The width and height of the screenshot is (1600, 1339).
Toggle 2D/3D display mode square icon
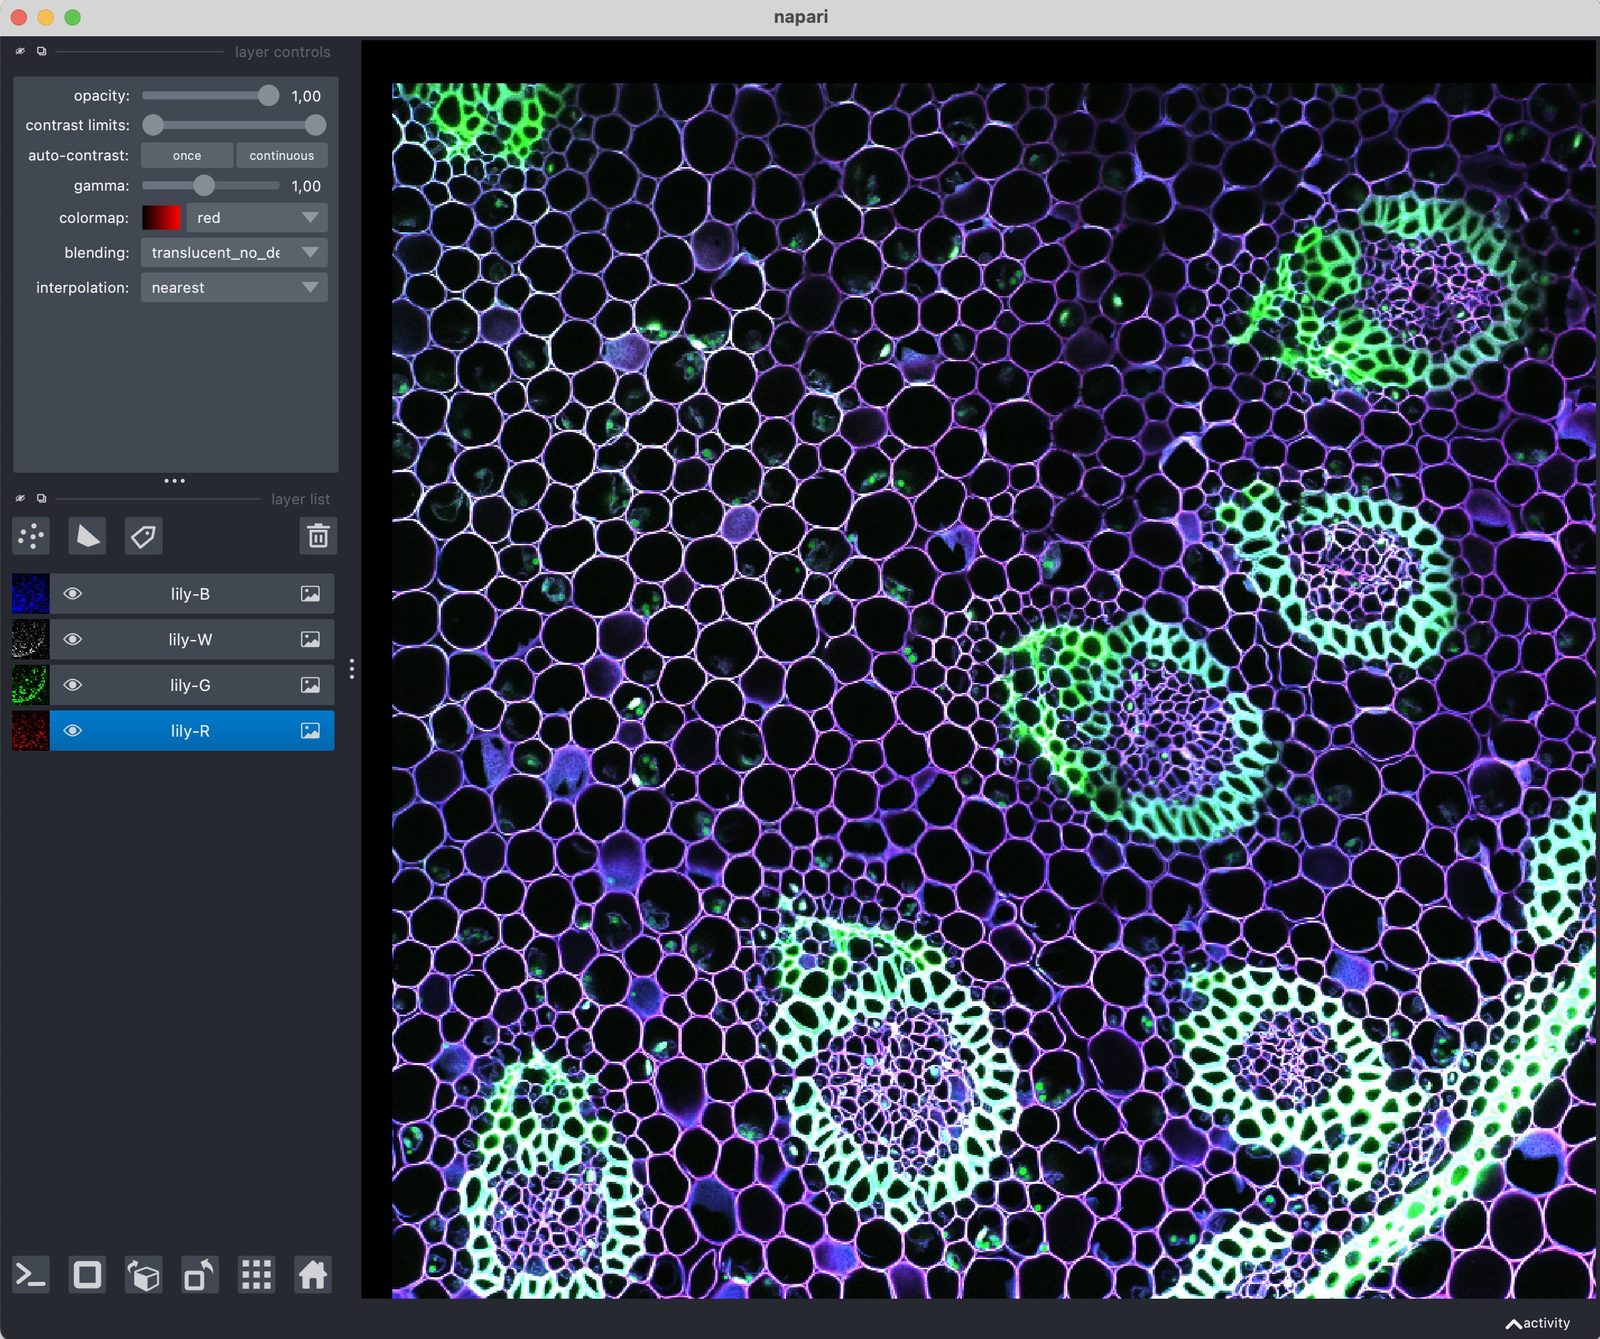[87, 1275]
